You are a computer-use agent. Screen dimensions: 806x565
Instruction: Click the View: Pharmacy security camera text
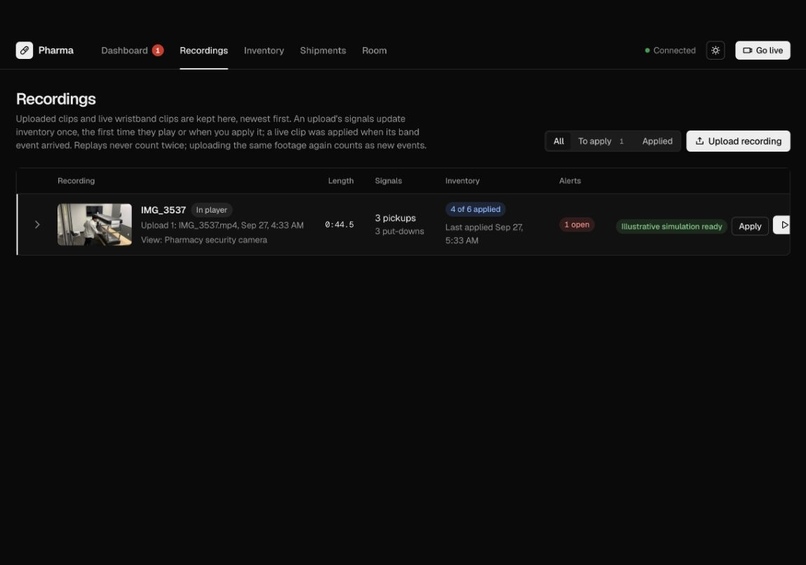[204, 240]
